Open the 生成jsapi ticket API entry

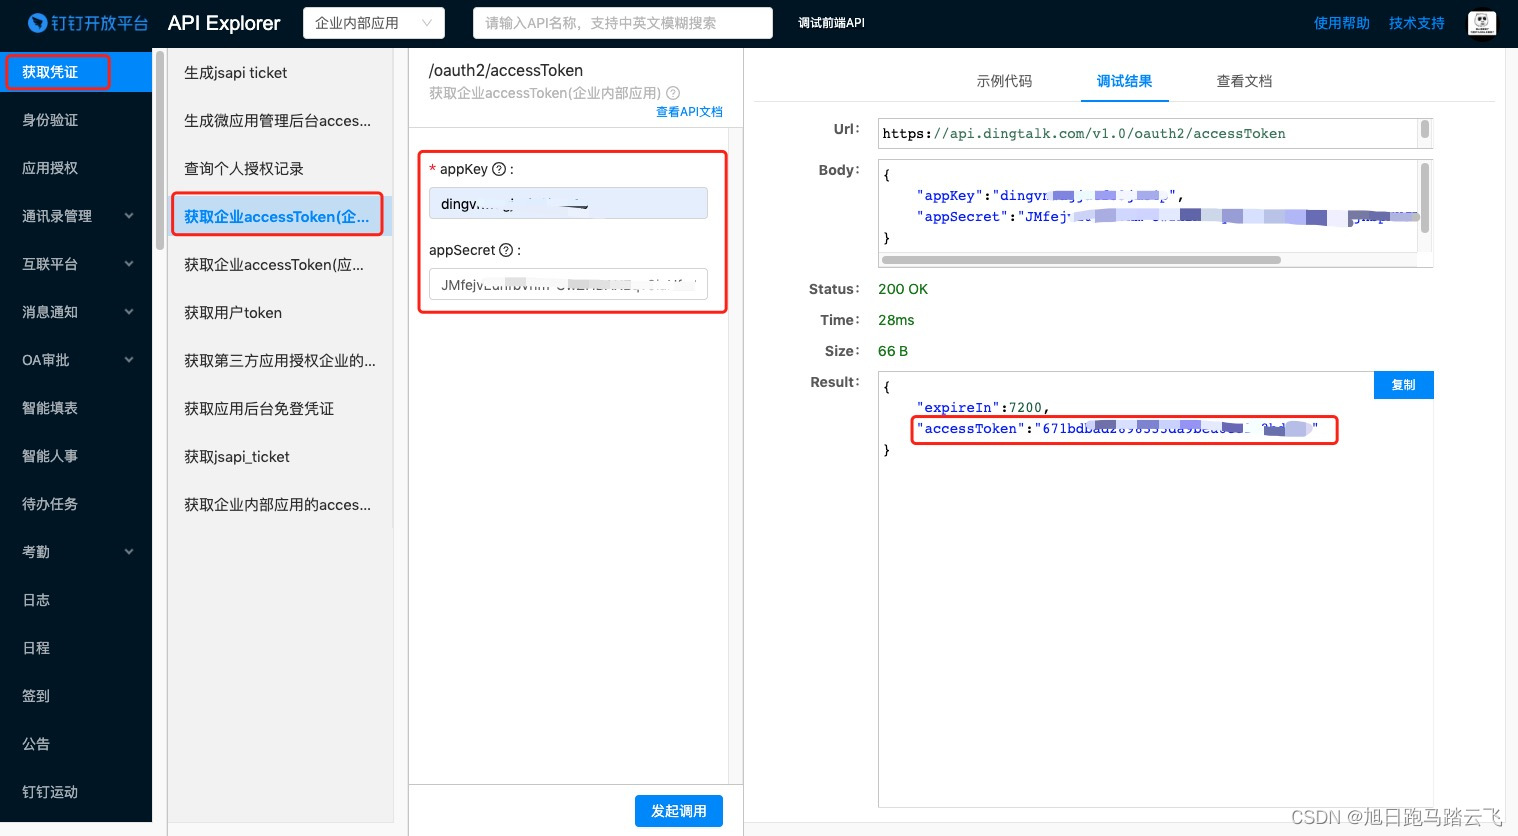[280, 73]
